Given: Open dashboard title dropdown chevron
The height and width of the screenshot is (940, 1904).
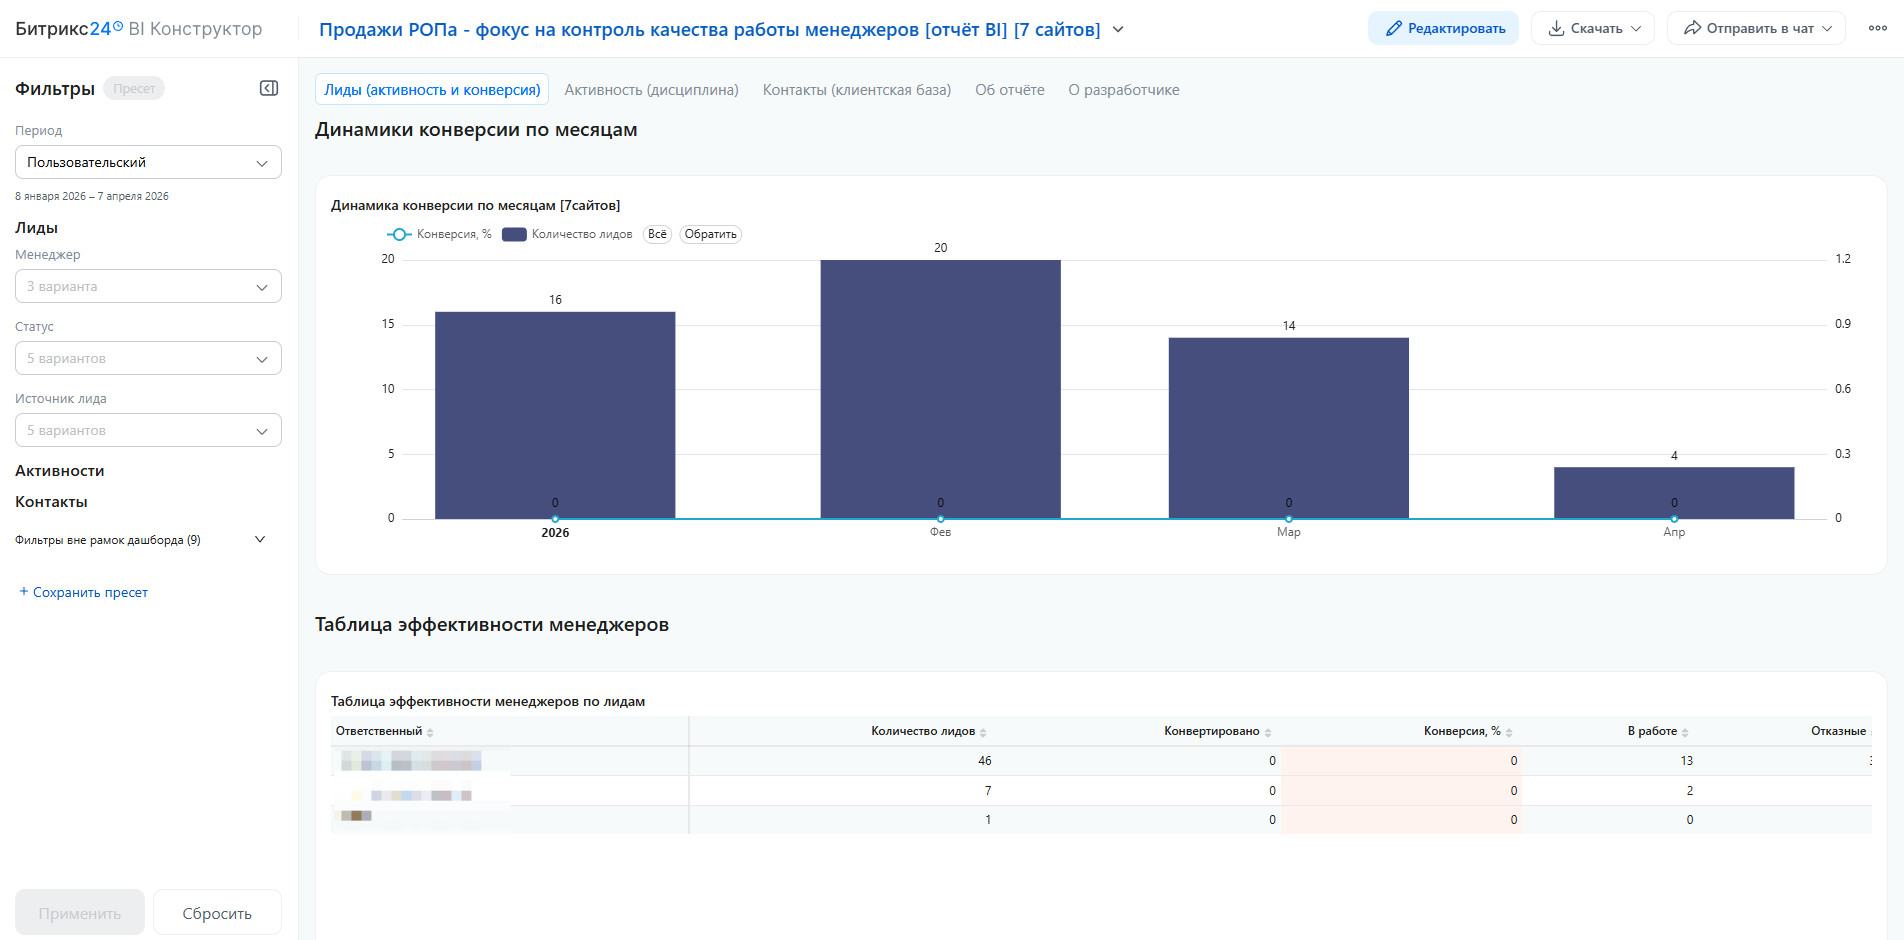Looking at the screenshot, I should click(1118, 29).
